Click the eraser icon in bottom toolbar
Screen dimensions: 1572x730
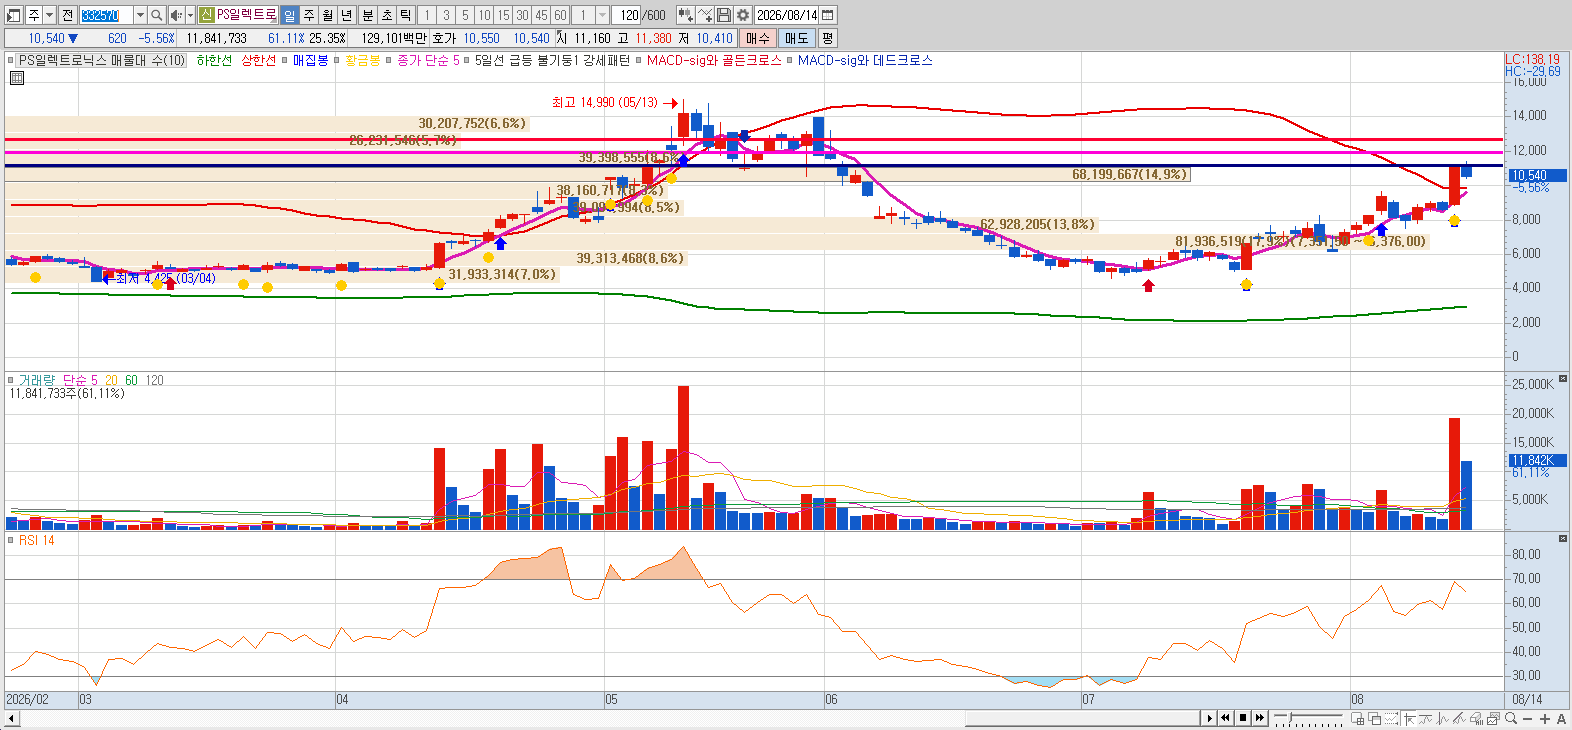coord(1476,718)
